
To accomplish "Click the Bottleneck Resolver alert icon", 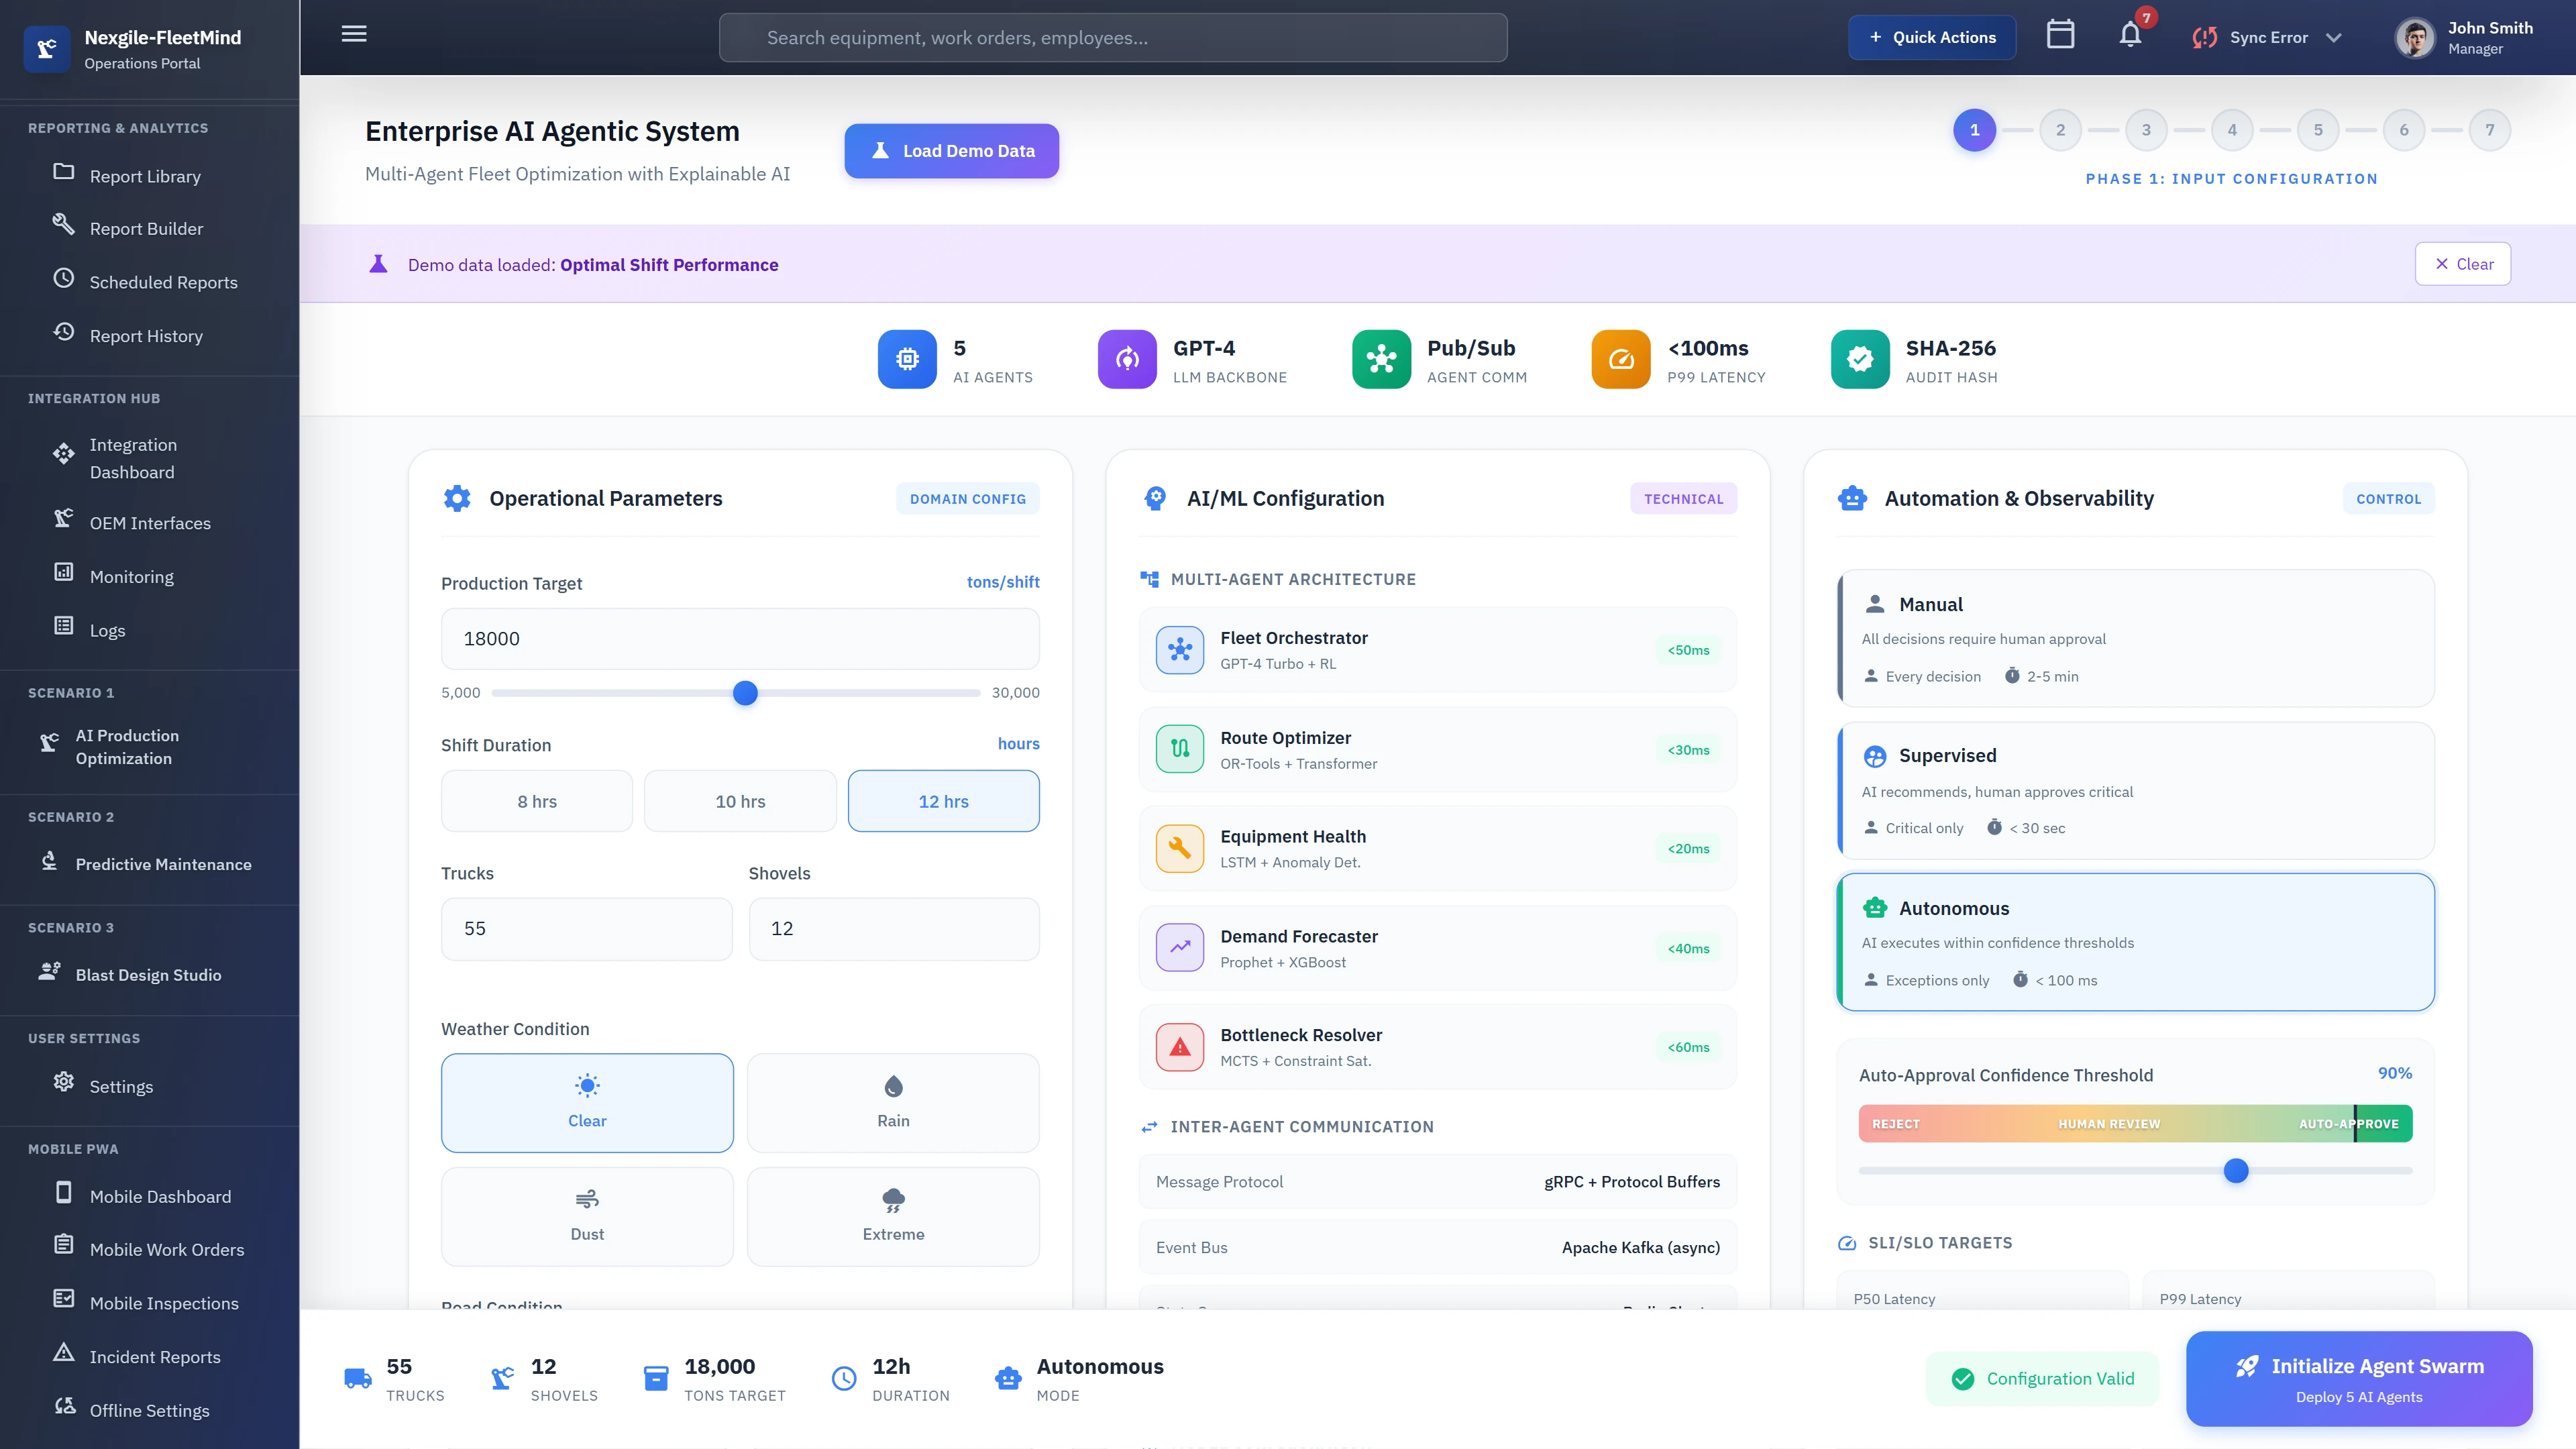I will point(1180,1047).
